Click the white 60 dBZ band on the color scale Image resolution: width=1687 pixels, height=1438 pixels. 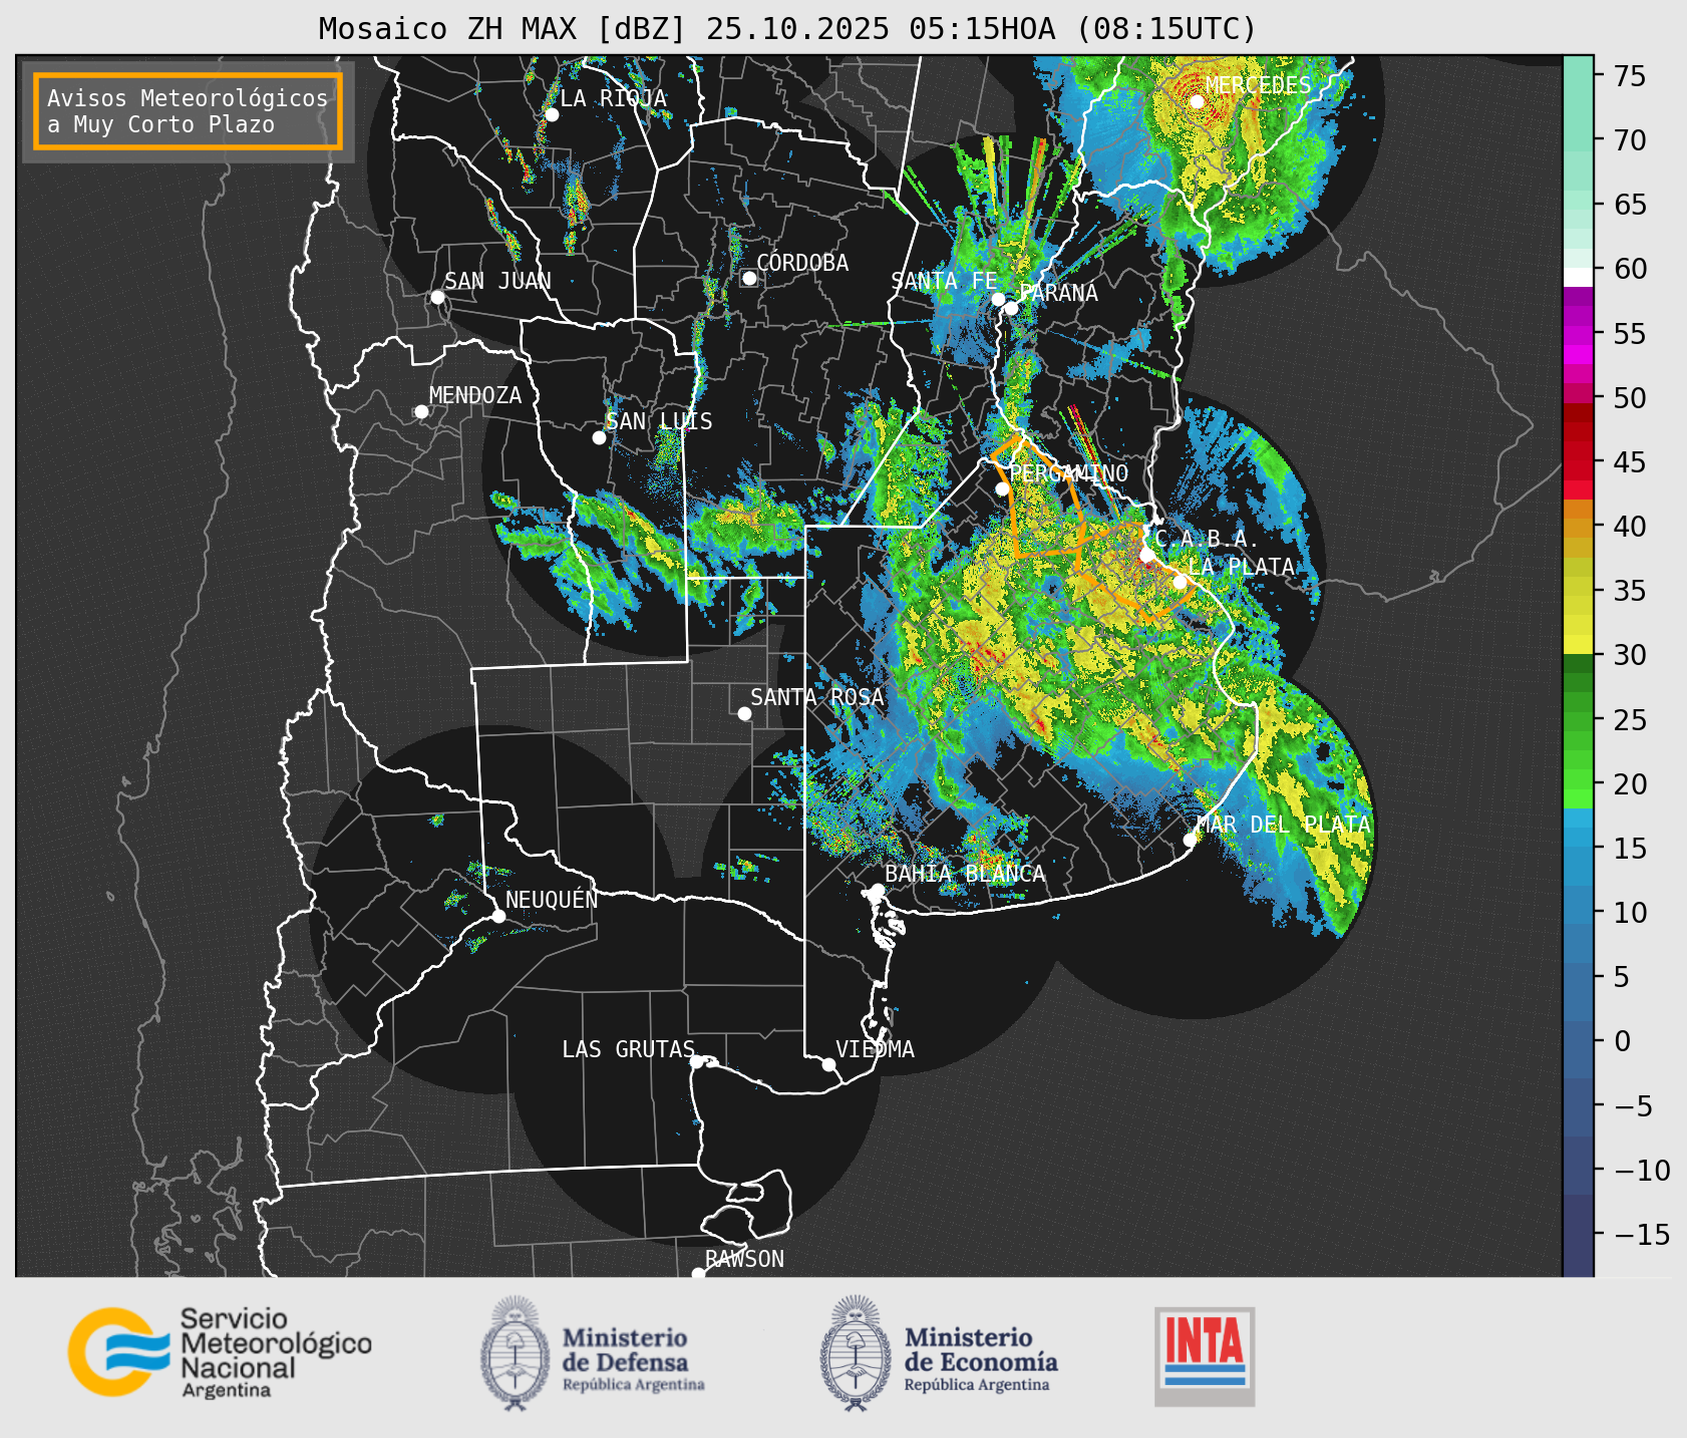tap(1578, 276)
